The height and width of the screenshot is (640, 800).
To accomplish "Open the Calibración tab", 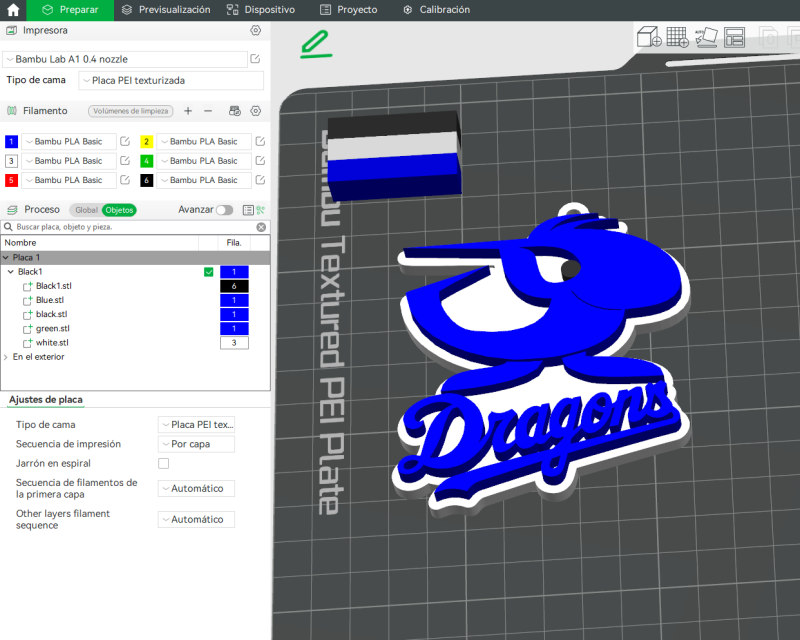I will click(x=437, y=10).
